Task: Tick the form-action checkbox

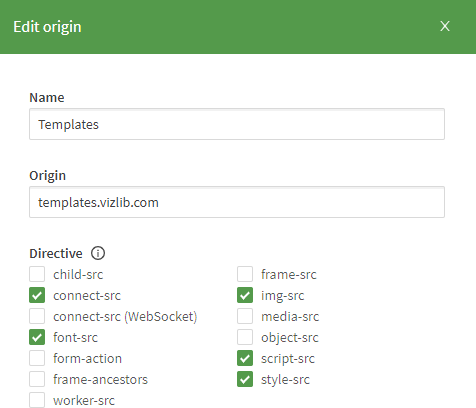Action: tap(37, 358)
